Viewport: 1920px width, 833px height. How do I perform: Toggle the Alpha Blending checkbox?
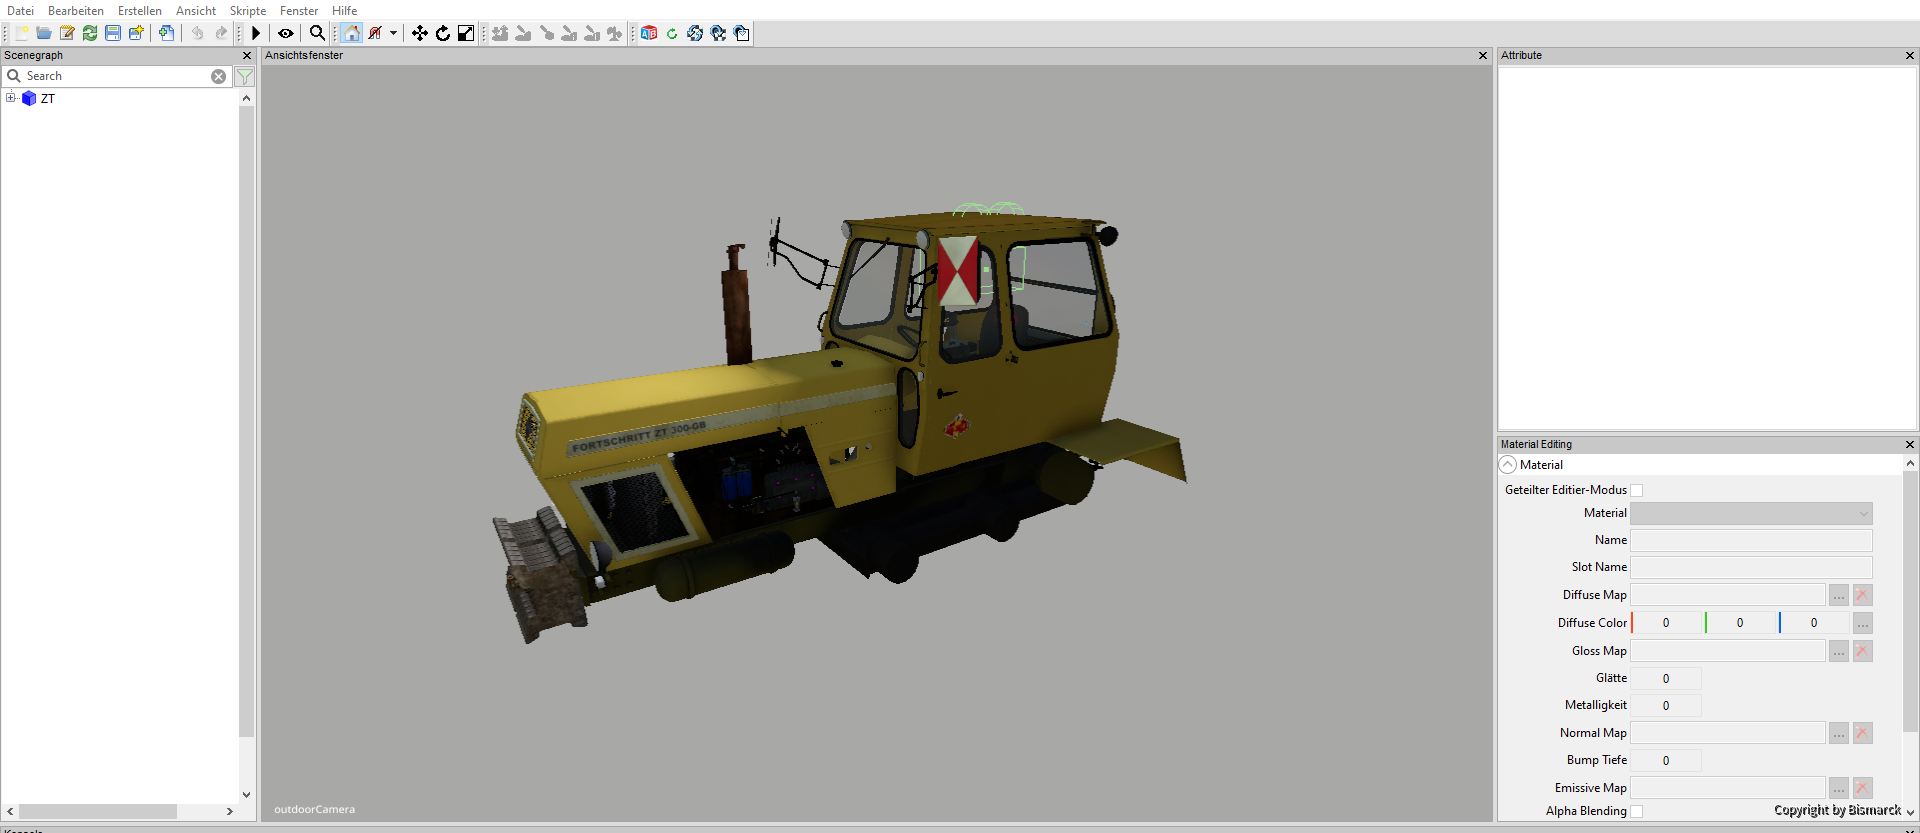[x=1637, y=811]
